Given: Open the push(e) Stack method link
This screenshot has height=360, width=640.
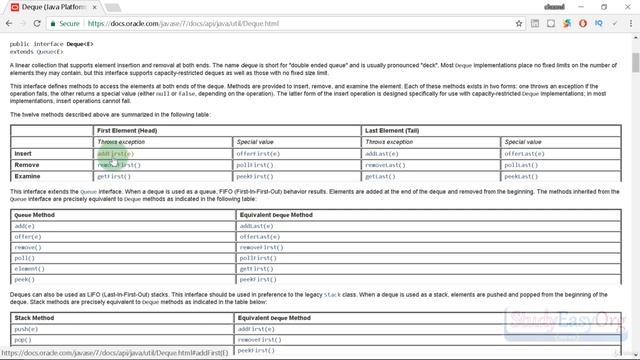Looking at the screenshot, I should tap(26, 329).
